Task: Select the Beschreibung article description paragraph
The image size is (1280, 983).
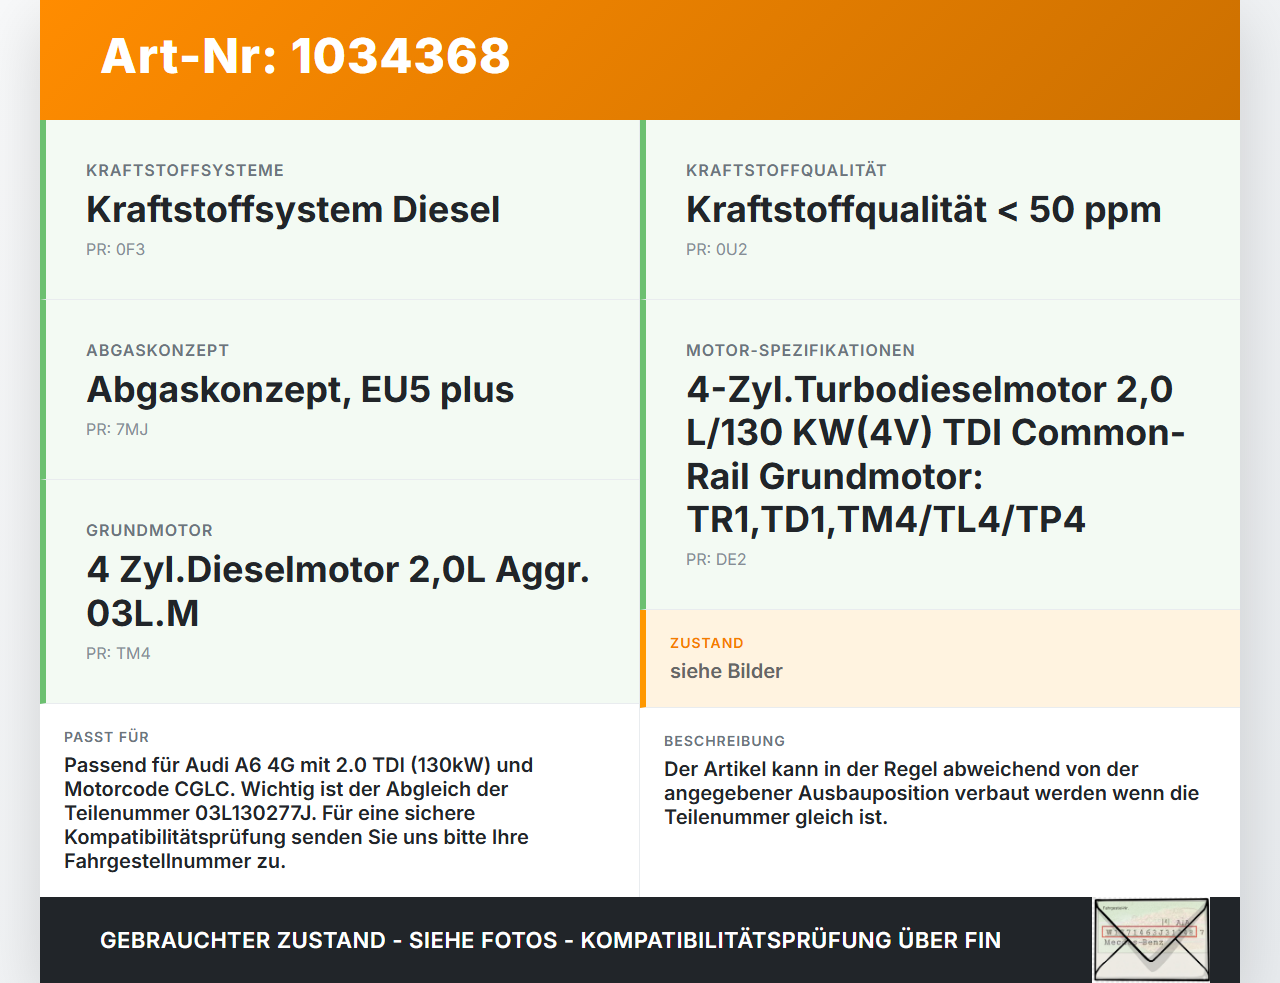Action: pos(932,793)
